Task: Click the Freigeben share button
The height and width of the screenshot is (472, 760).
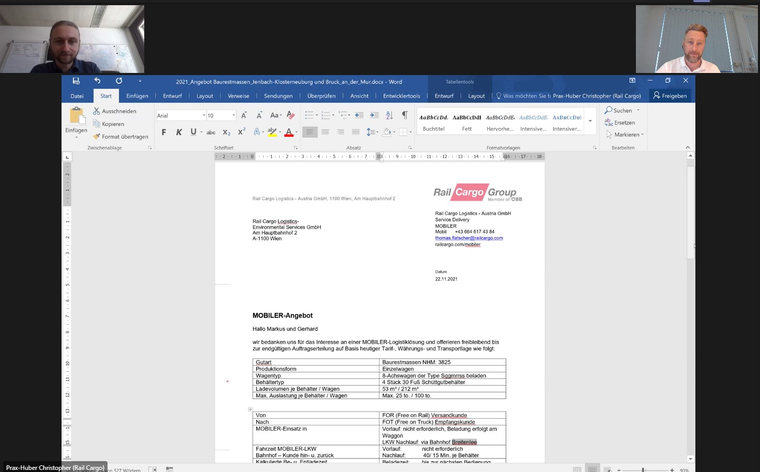Action: [670, 95]
